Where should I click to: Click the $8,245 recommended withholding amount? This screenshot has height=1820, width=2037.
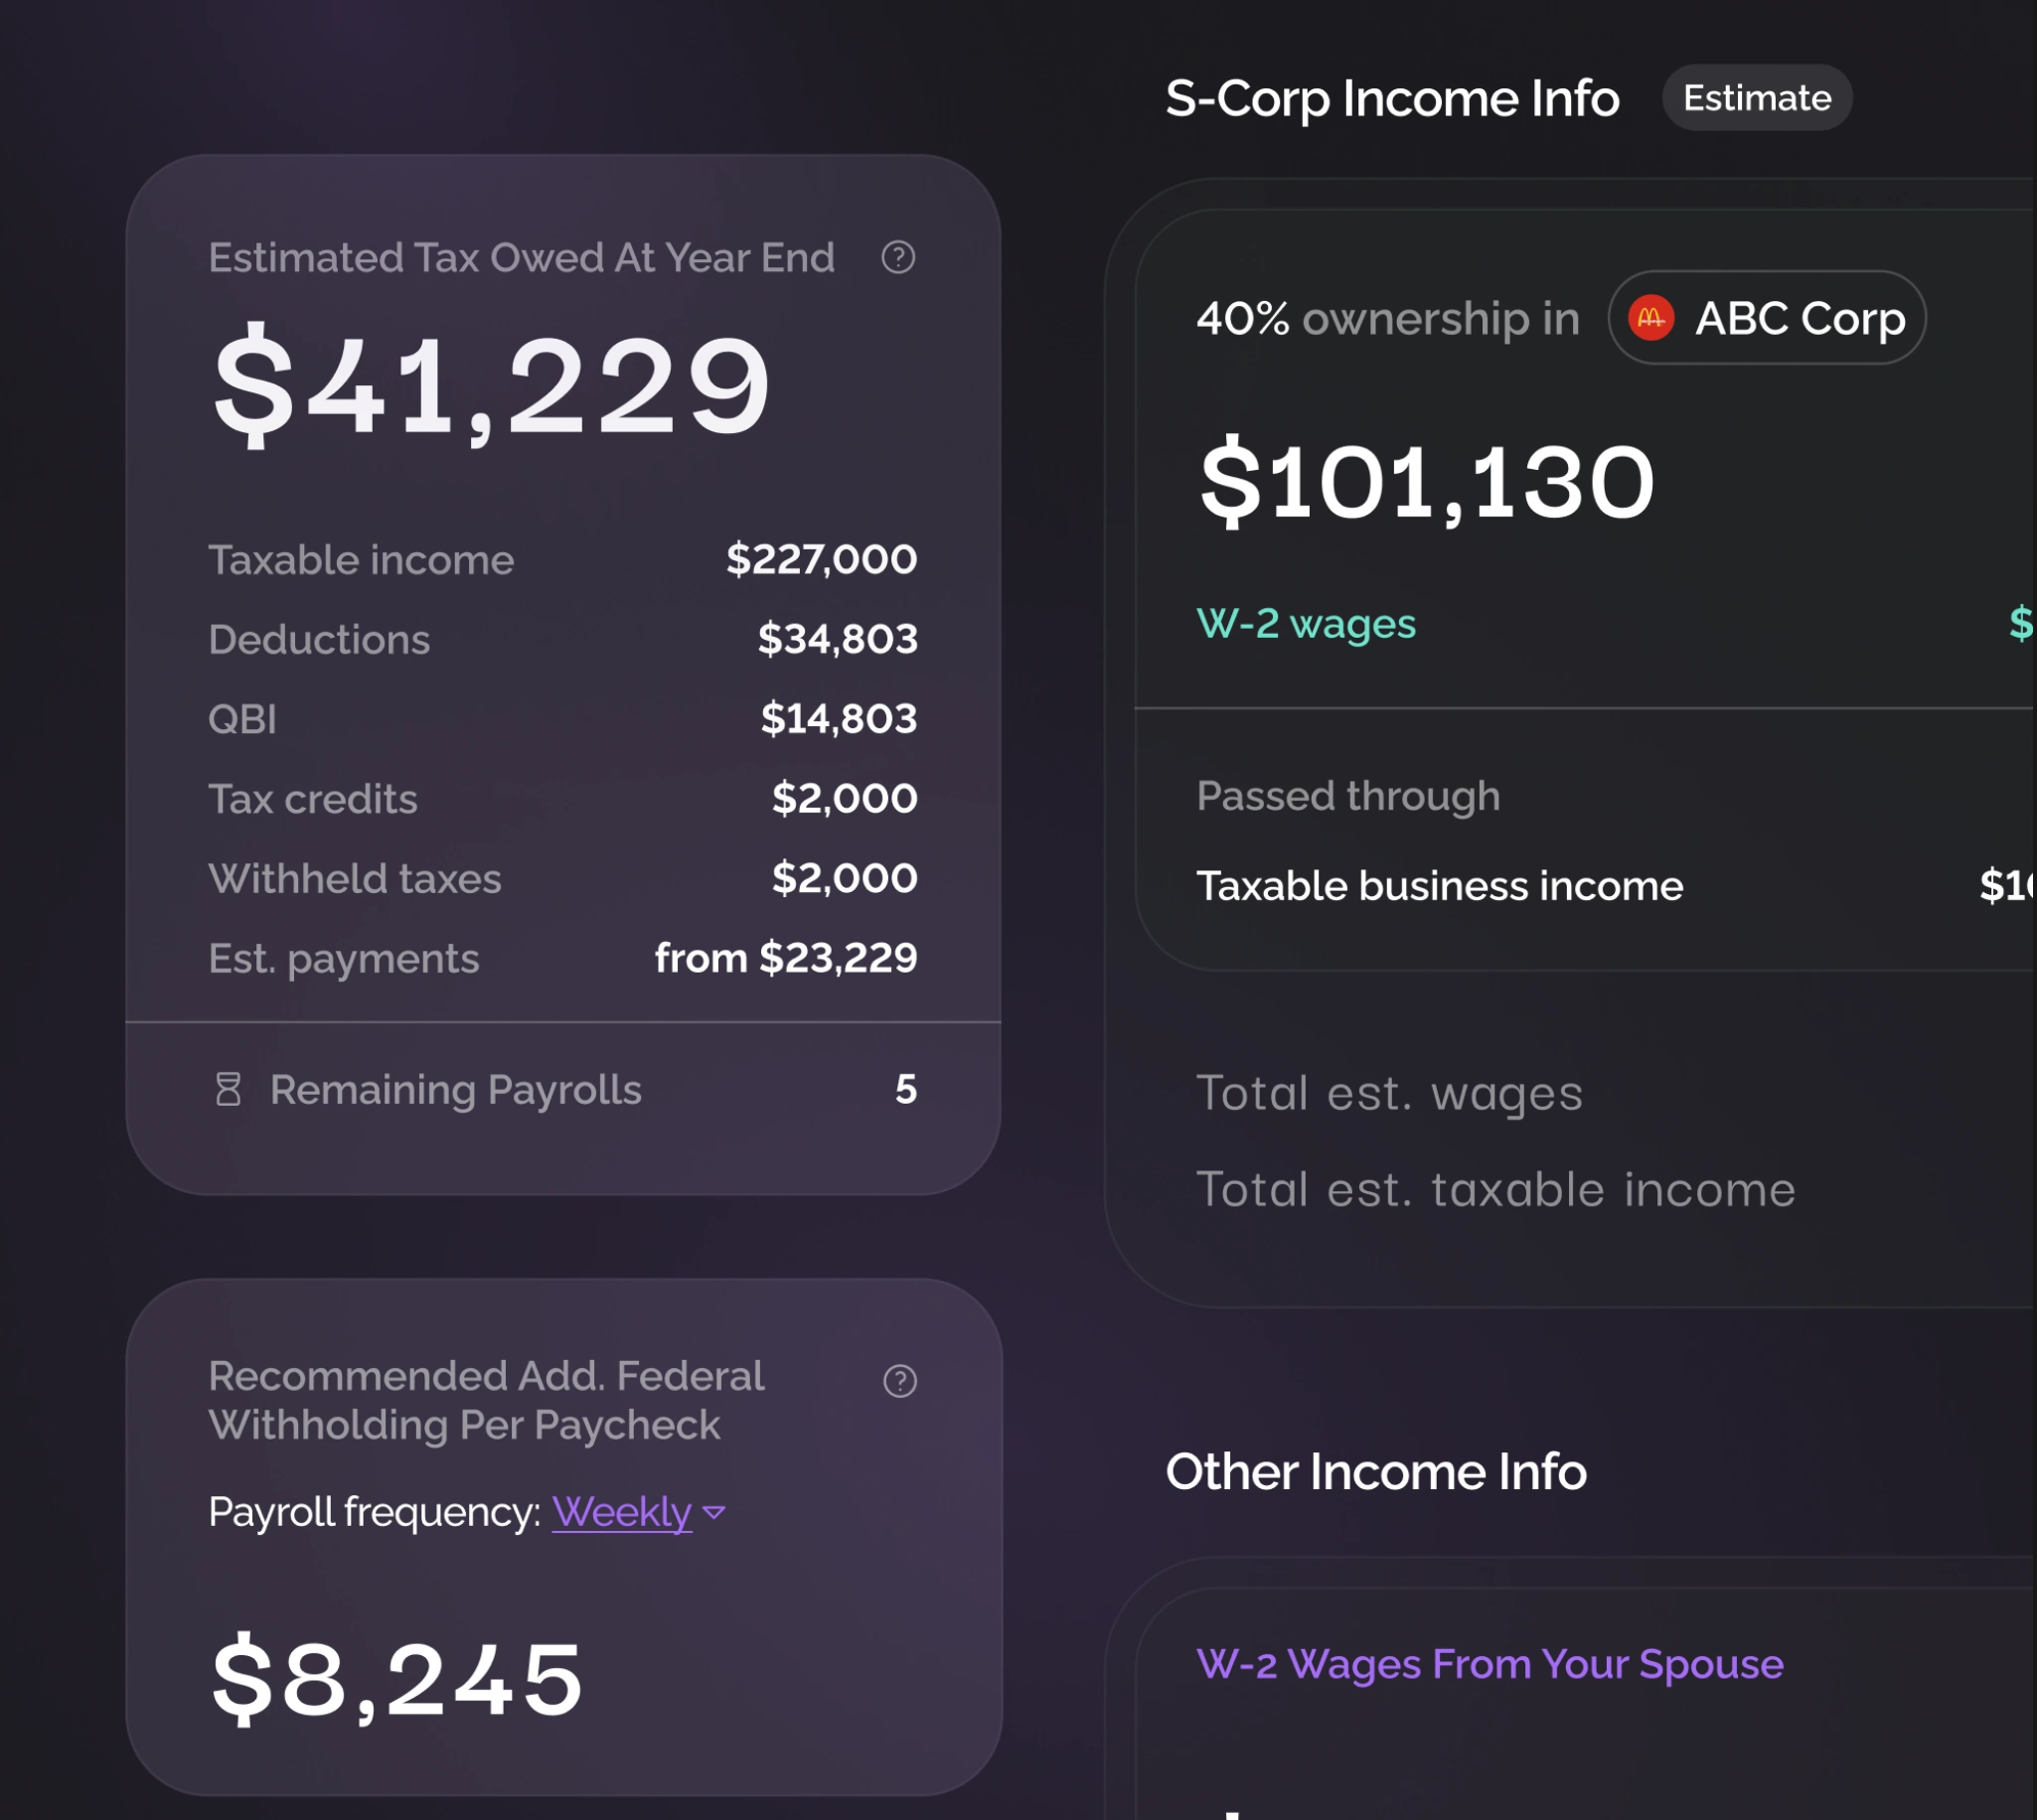pos(397,1680)
